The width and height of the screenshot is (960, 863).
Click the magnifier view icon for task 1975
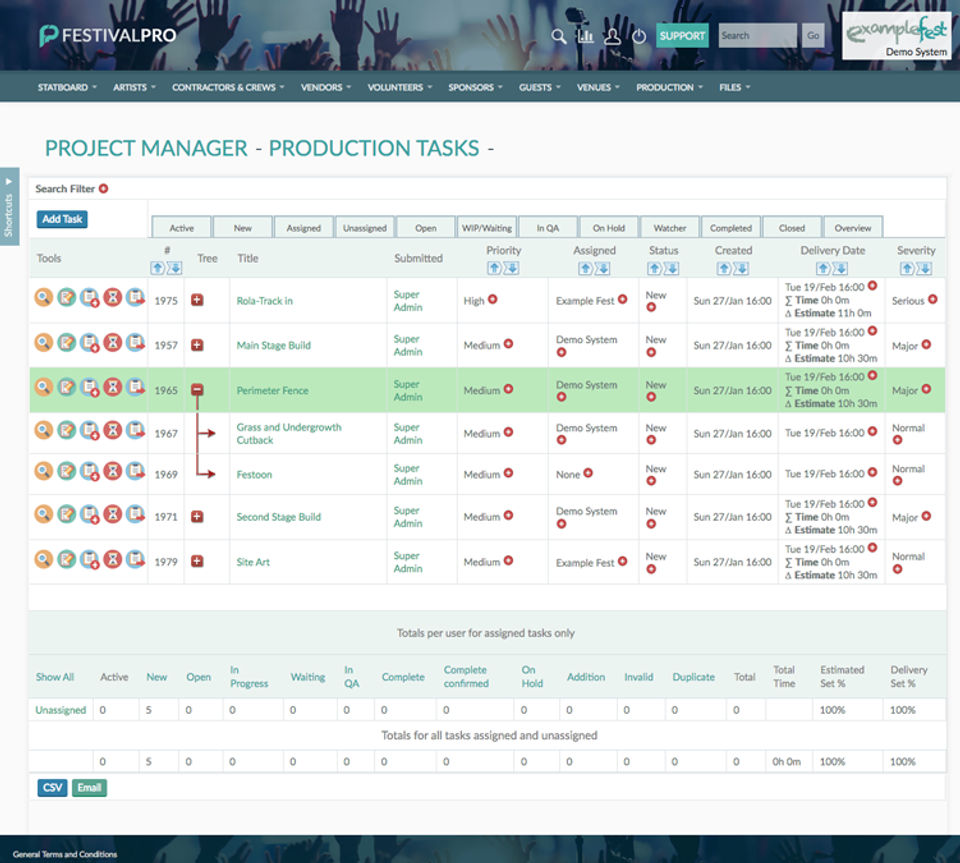(43, 298)
